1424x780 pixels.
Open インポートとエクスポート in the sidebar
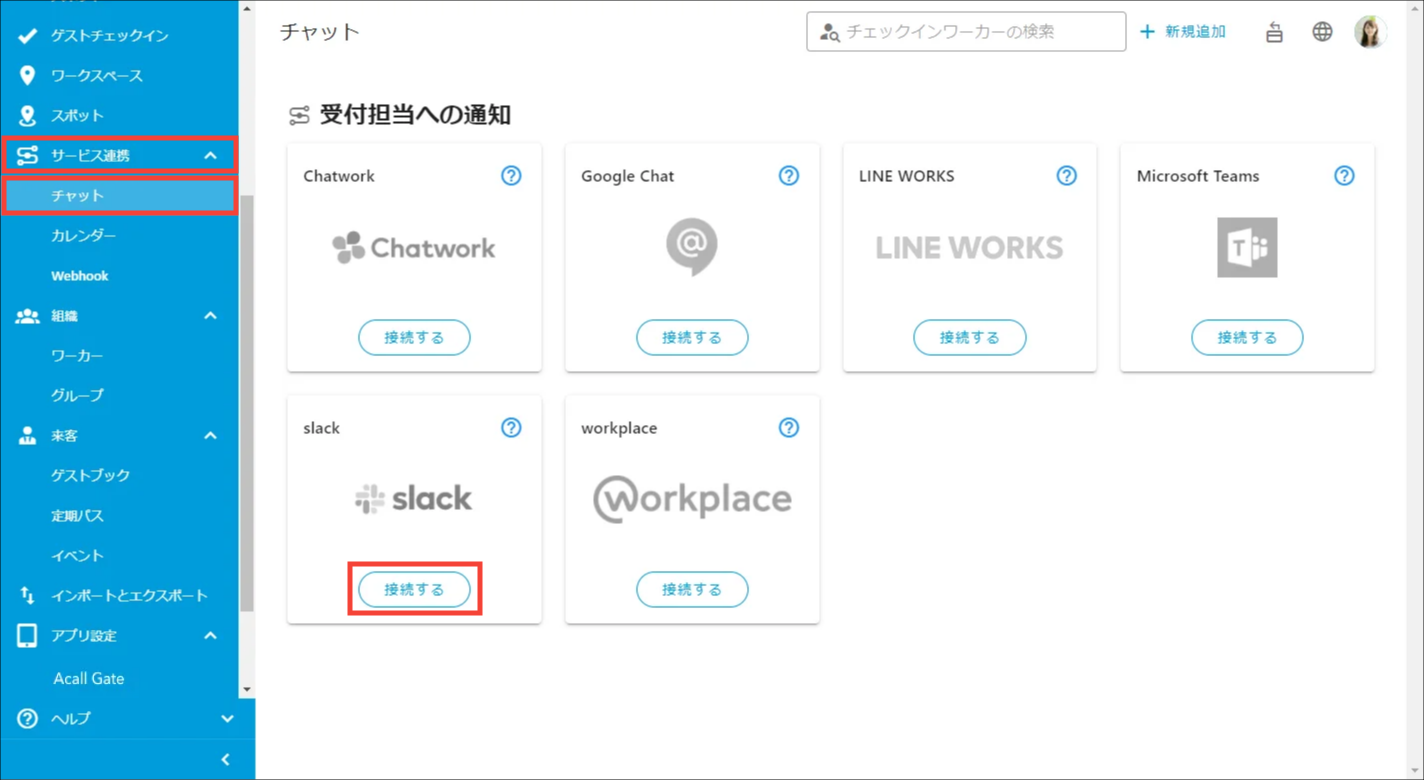coord(120,596)
